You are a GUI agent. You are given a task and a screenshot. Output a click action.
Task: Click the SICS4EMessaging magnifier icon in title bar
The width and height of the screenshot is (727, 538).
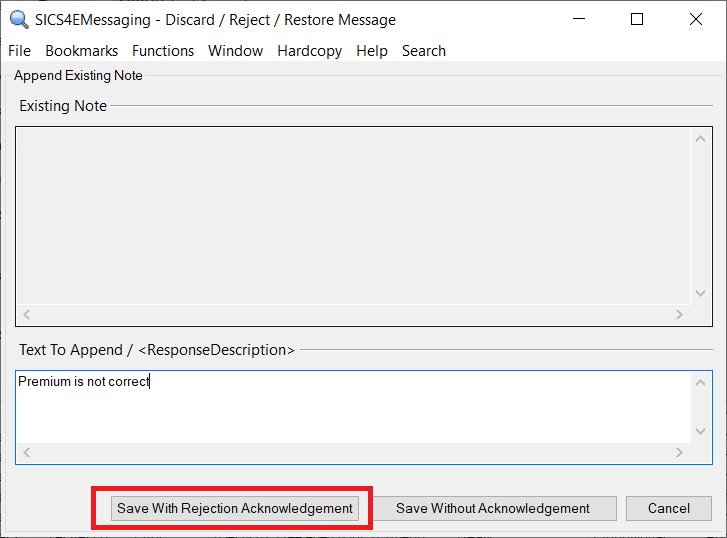(18, 19)
